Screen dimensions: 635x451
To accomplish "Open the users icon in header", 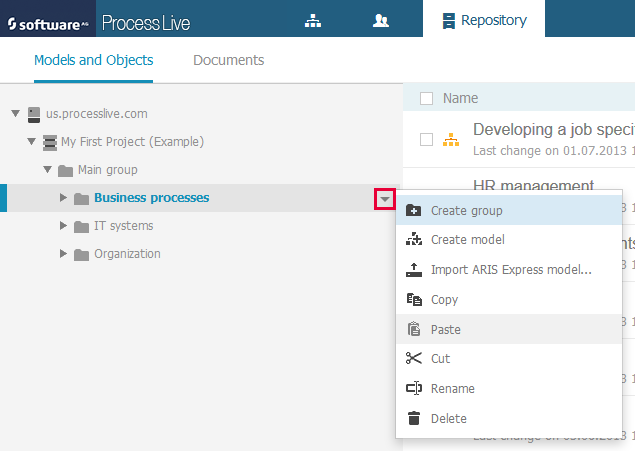I will [x=381, y=21].
